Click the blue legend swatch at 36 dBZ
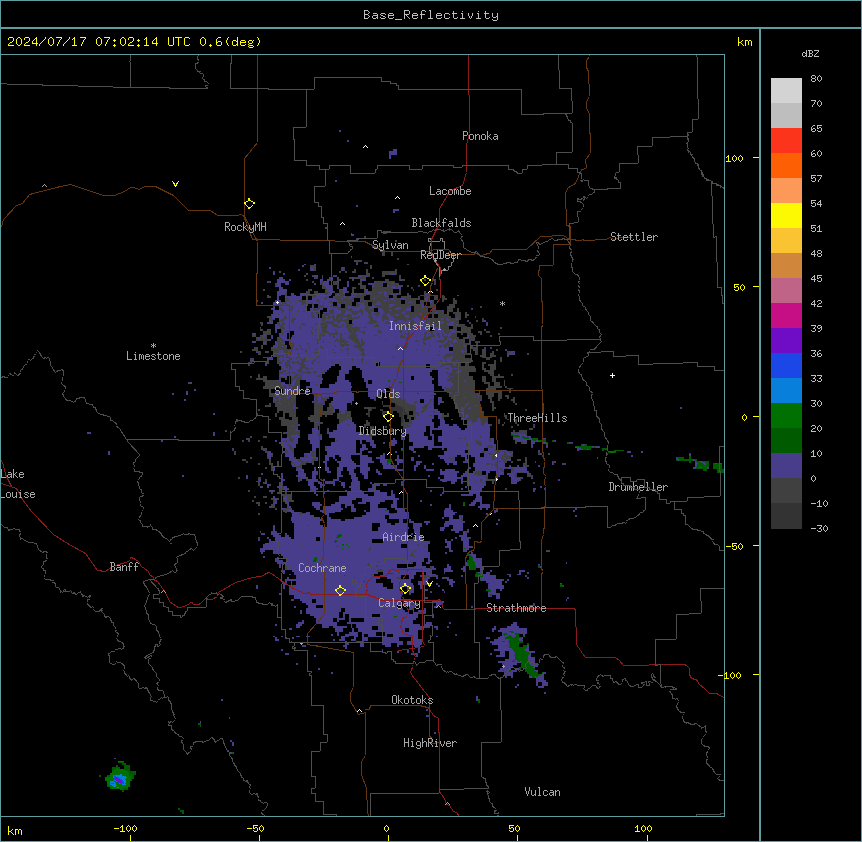Screen dimensions: 862x842 point(786,365)
